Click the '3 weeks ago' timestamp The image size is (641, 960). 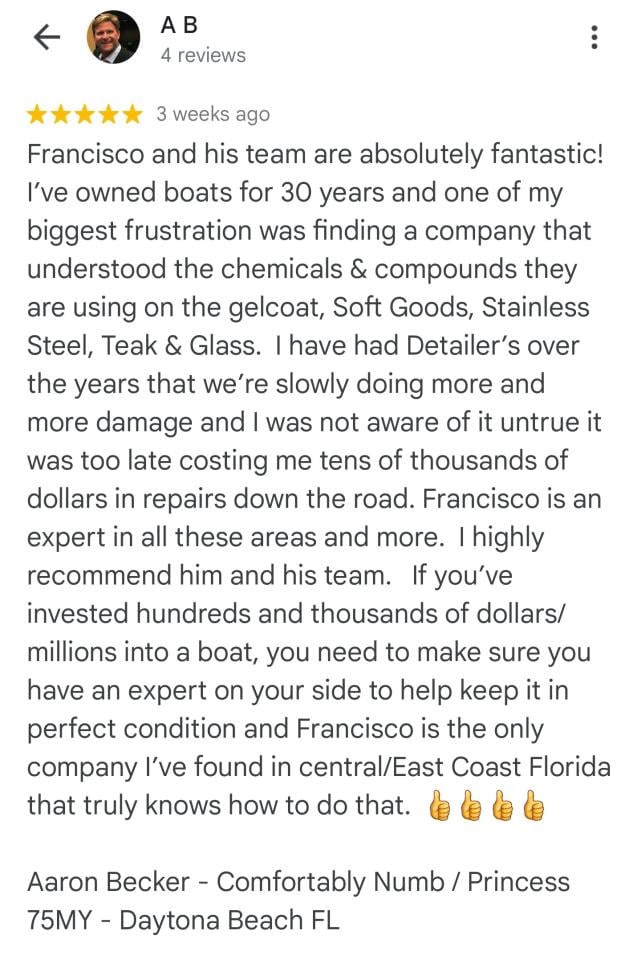(213, 114)
